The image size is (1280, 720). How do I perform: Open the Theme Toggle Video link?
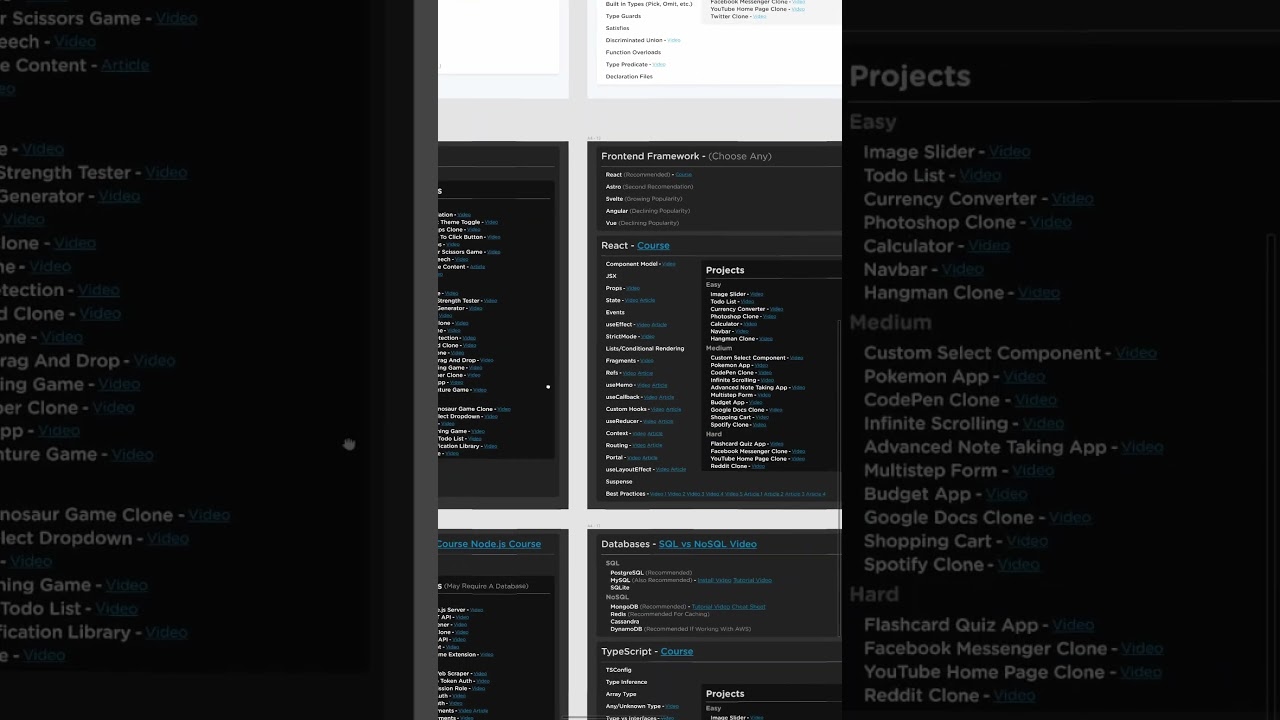click(492, 222)
